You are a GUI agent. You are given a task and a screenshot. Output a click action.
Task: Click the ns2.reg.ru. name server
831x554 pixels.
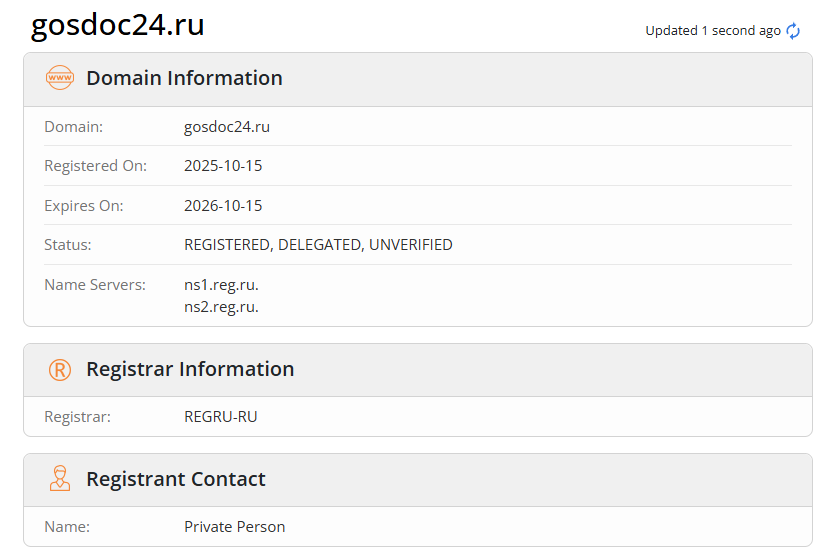221,307
